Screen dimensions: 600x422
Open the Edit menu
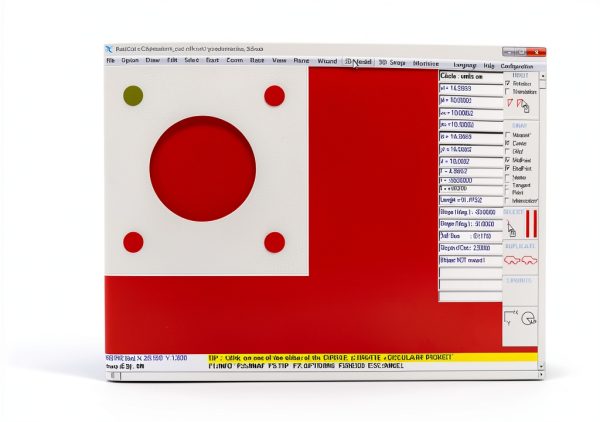click(172, 60)
